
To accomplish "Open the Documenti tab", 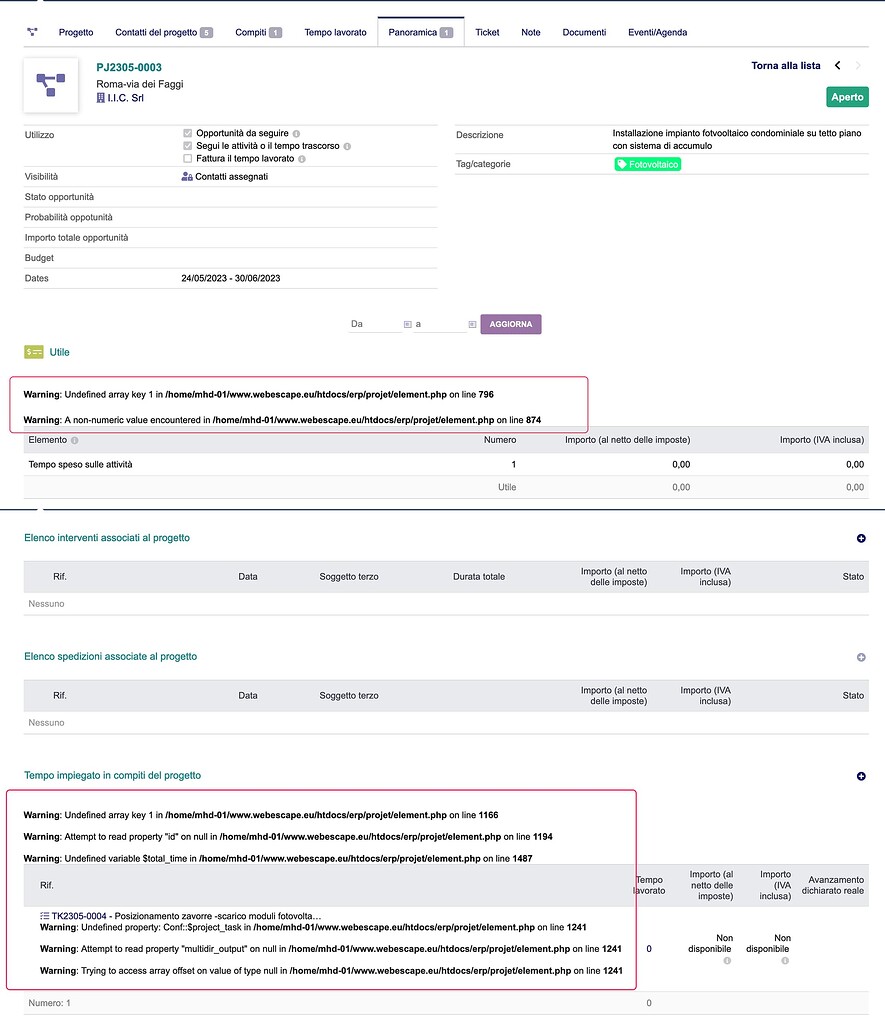I will [584, 32].
